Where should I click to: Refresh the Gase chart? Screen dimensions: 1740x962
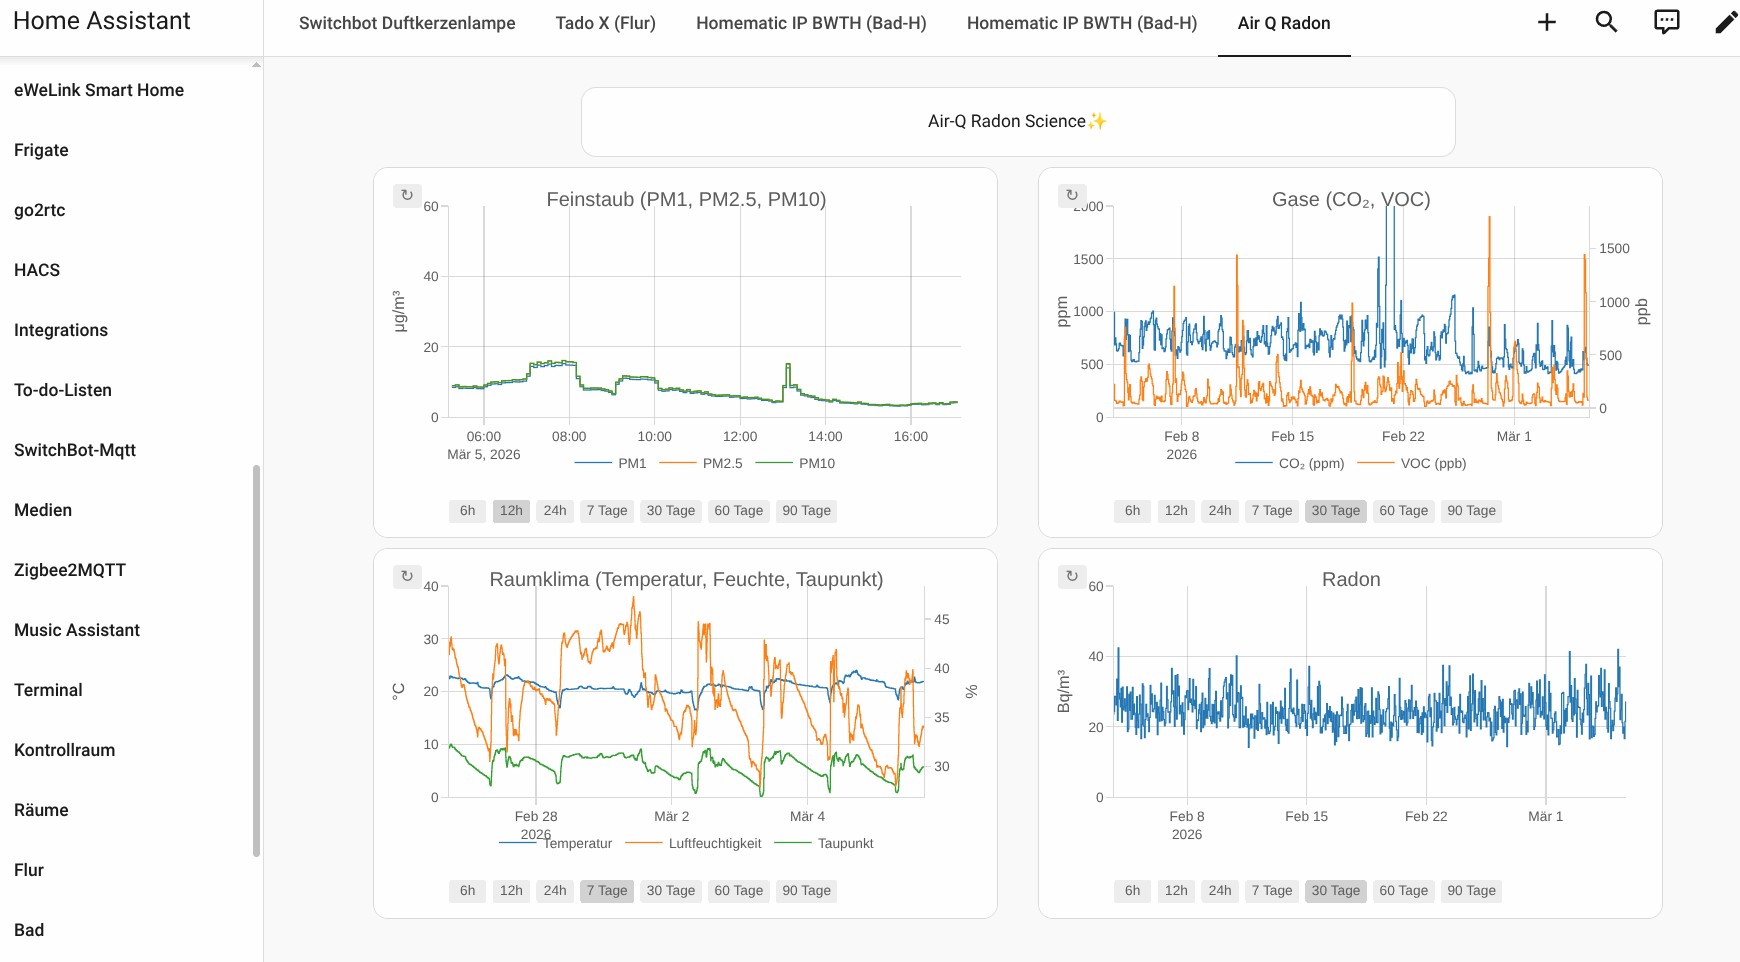tap(1072, 195)
